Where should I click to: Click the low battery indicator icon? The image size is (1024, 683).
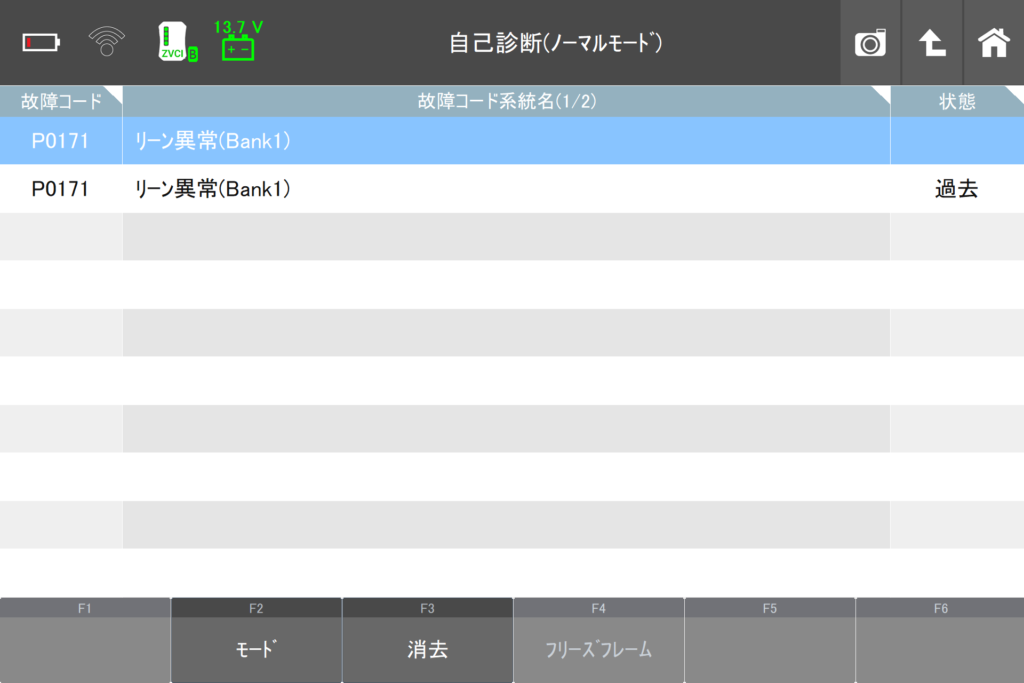tap(42, 43)
